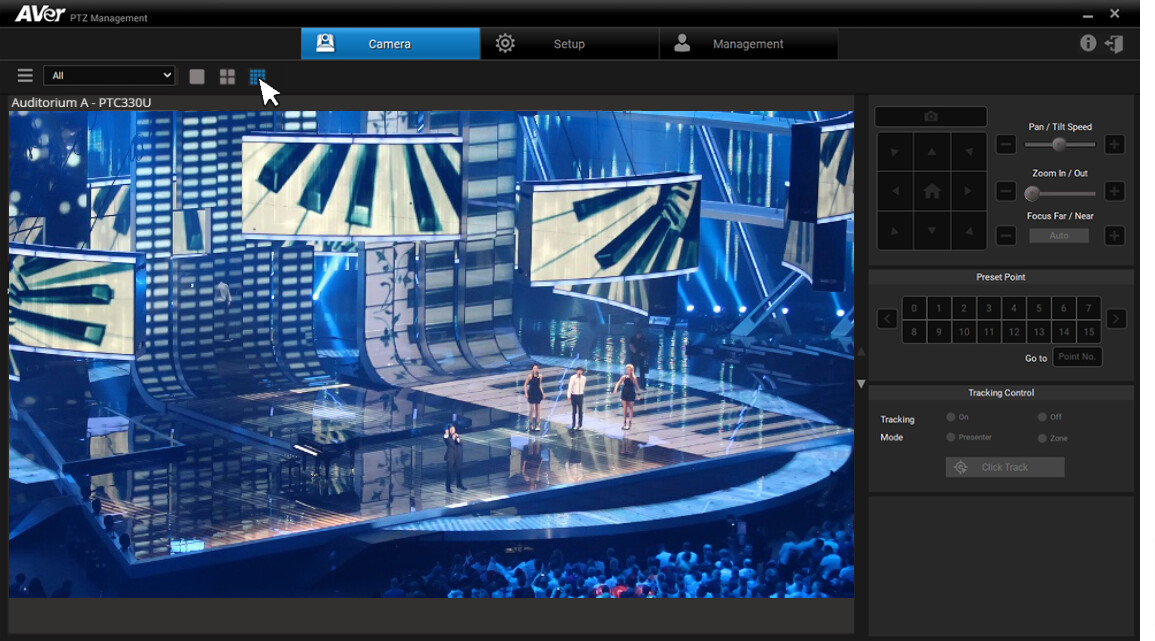Show next preset points page arrow
This screenshot has width=1155, height=641.
pos(1116,319)
